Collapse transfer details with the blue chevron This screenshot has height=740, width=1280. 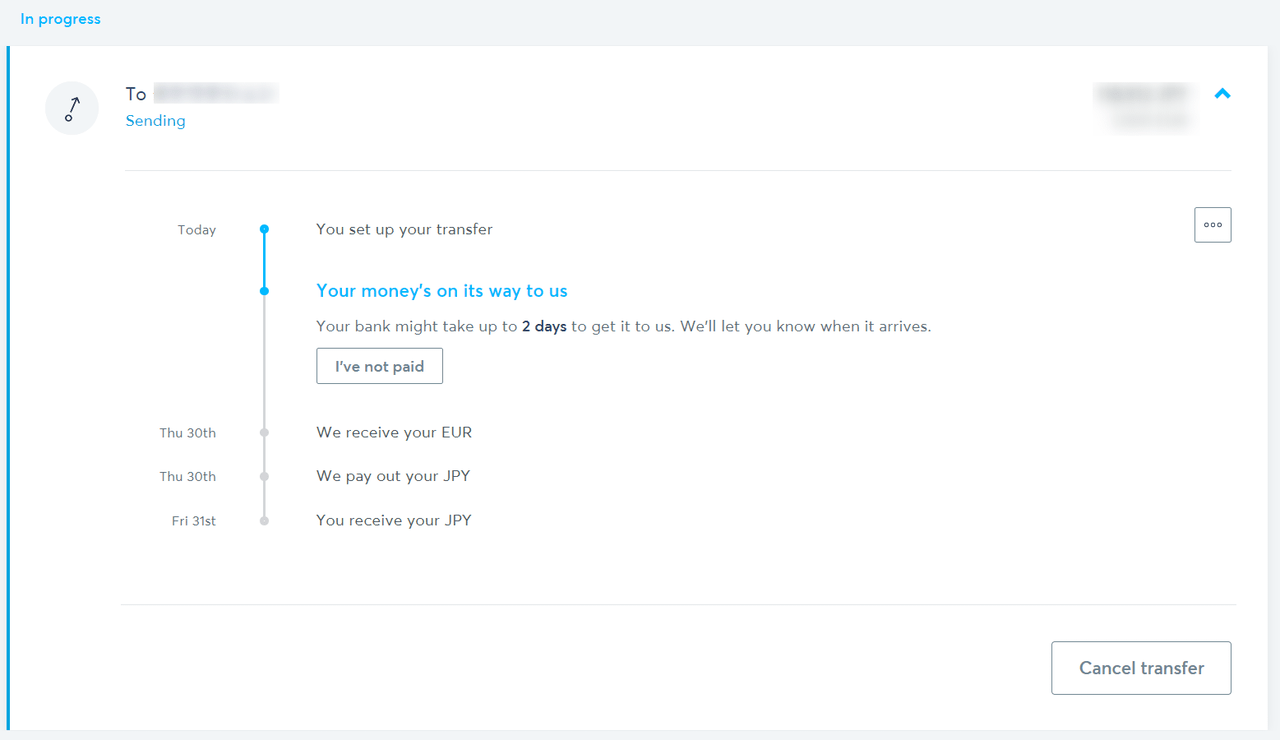pos(1222,94)
